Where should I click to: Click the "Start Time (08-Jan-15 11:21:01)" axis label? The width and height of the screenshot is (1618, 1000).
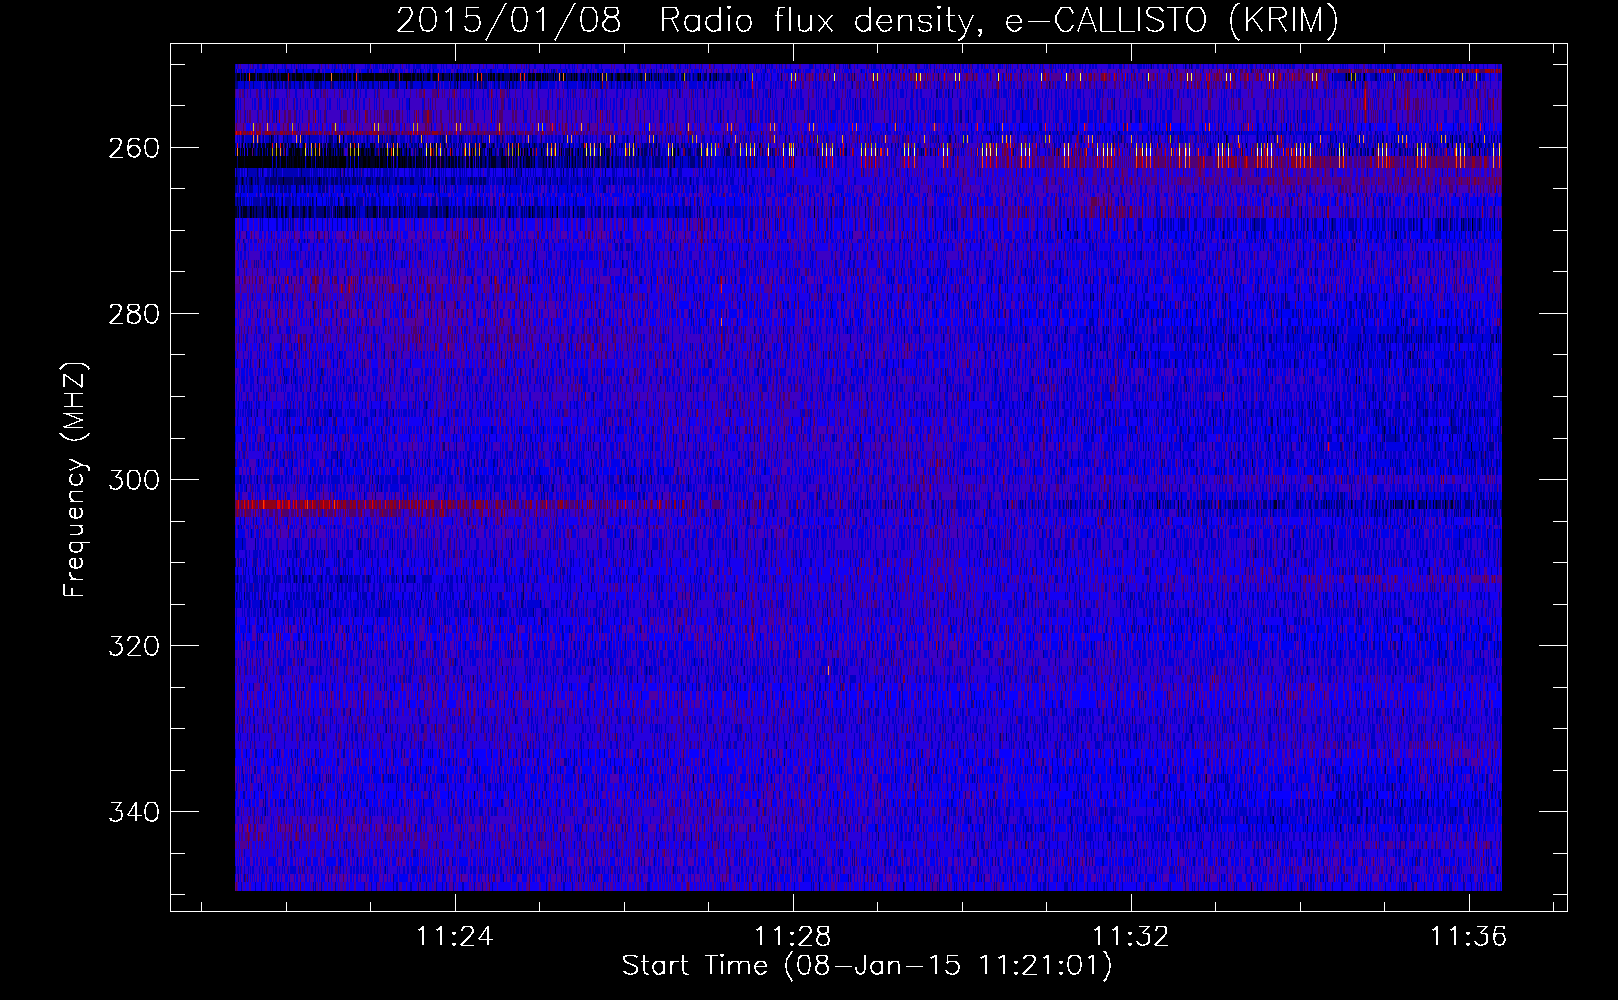coord(867,966)
